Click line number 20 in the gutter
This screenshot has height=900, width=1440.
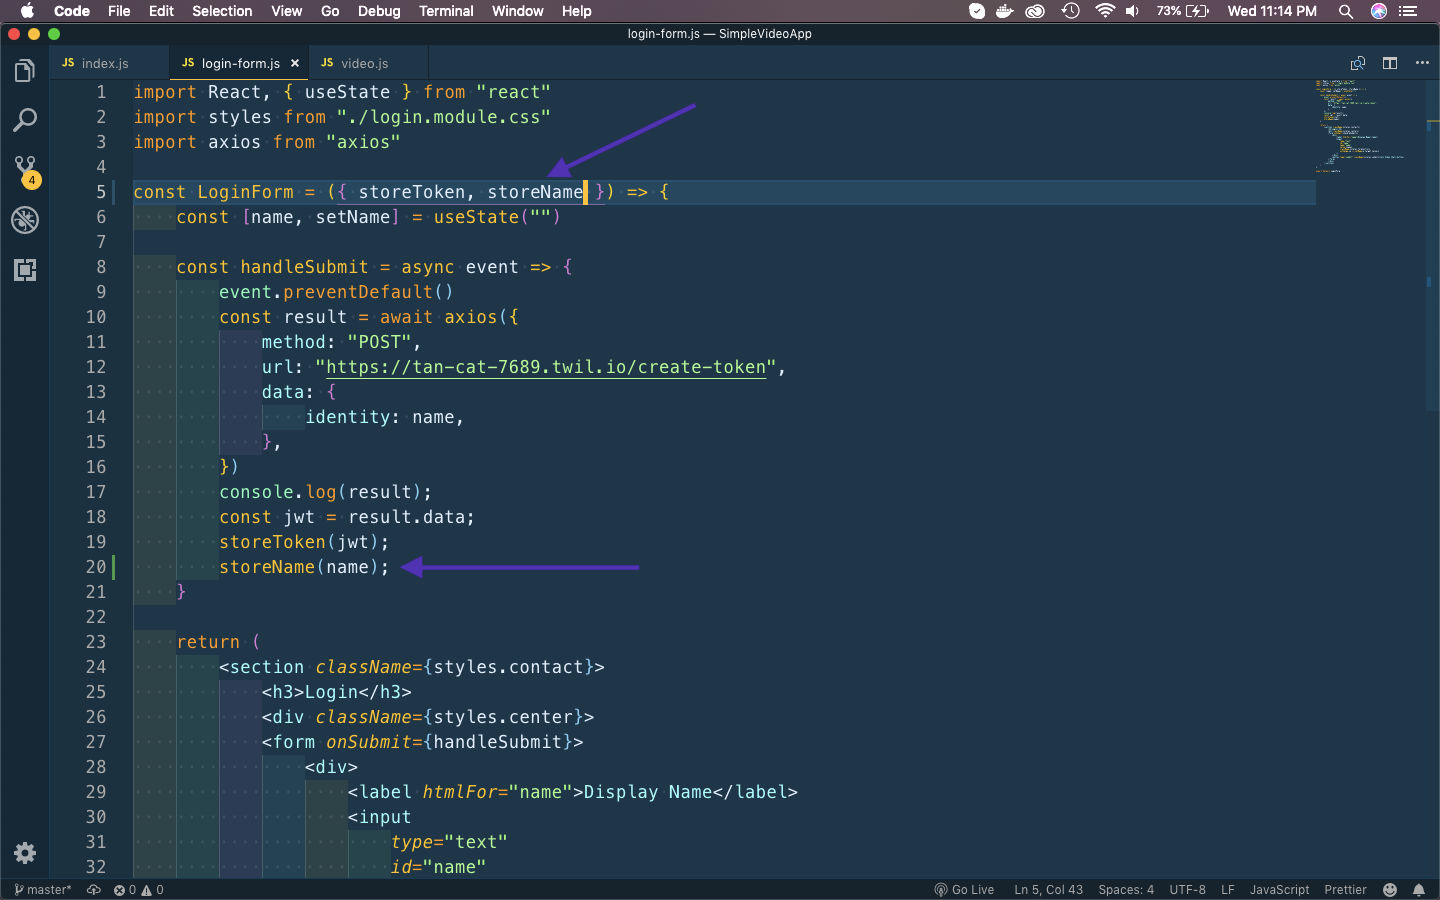click(x=96, y=567)
